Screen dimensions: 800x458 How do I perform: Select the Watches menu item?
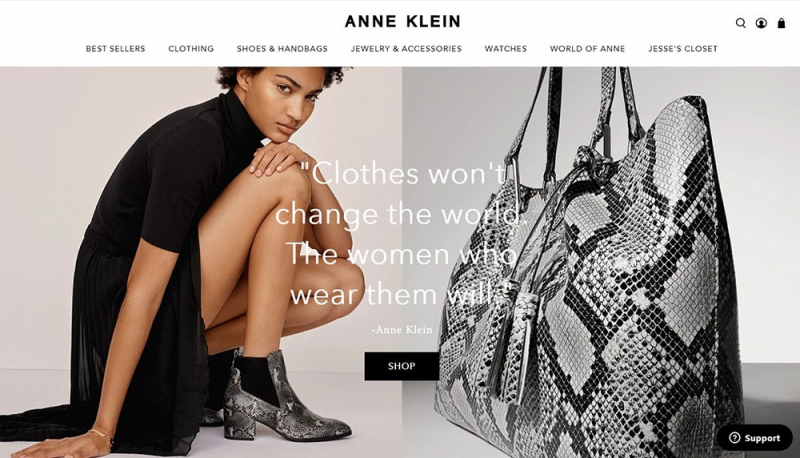coord(506,48)
